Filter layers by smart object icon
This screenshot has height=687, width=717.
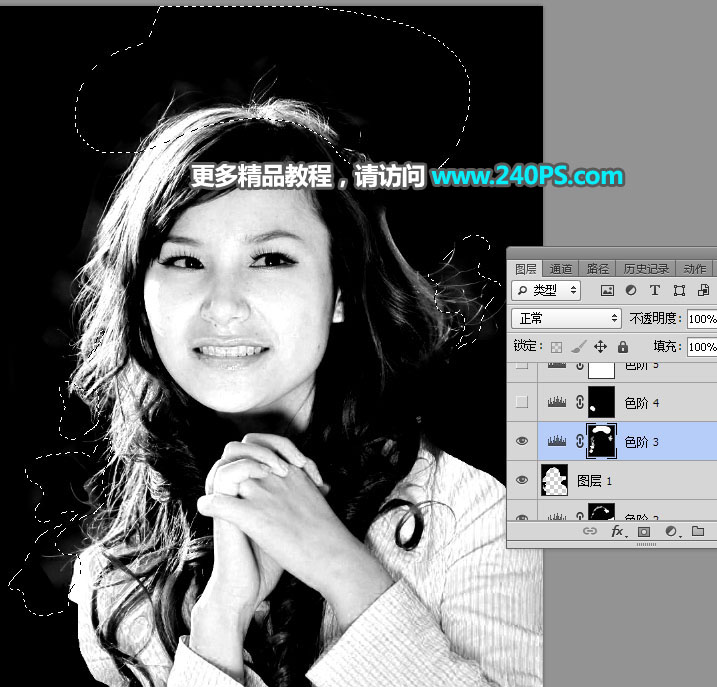704,290
